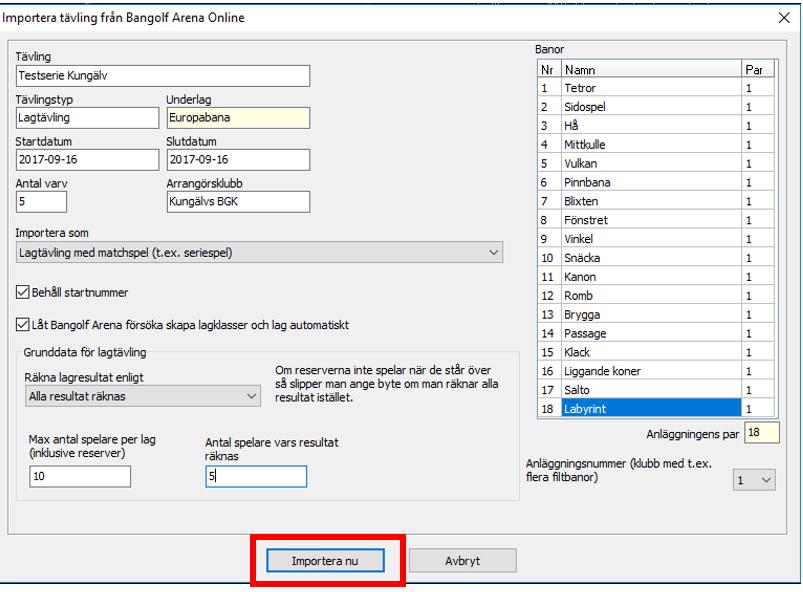This screenshot has height=592, width=803.
Task: Select the Vinkel row in Banor
Action: (656, 239)
